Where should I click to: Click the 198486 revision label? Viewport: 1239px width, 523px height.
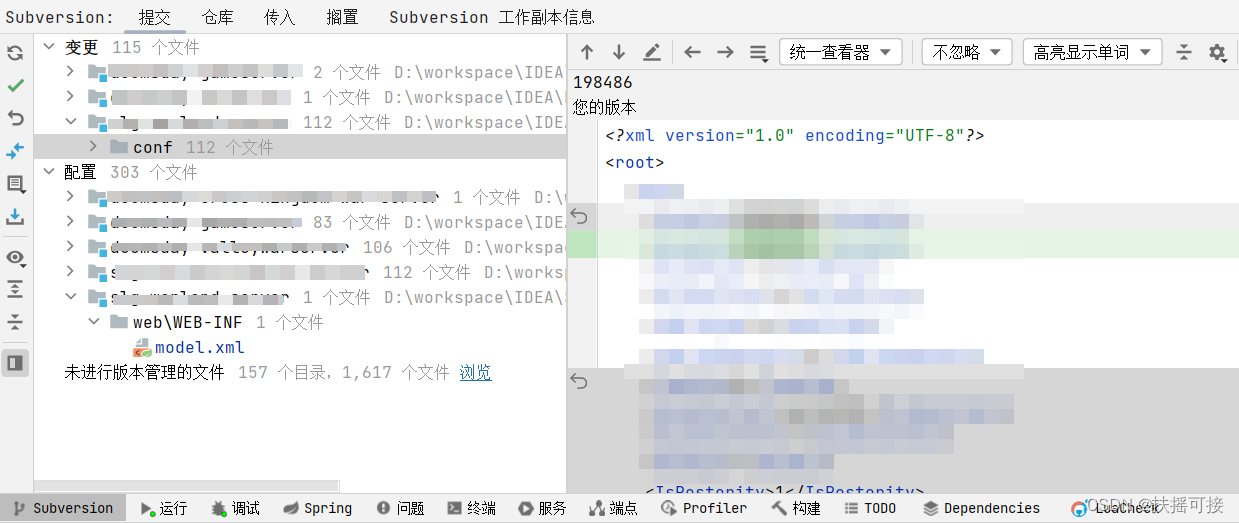602,82
